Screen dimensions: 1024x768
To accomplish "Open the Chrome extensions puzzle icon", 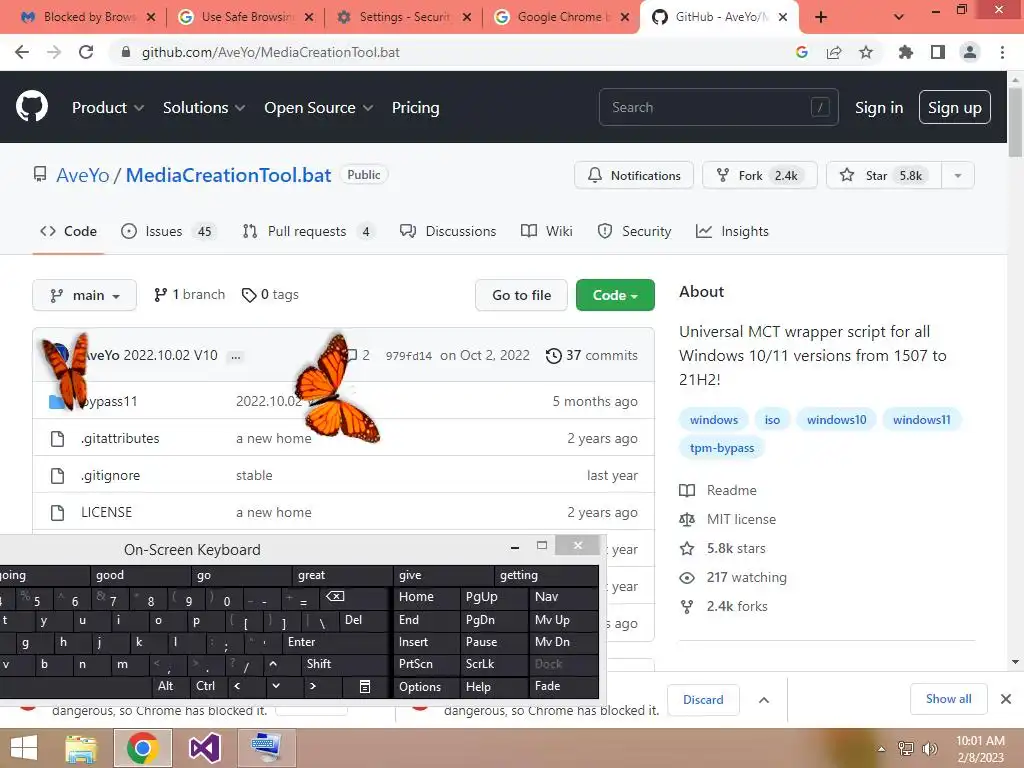I will pyautogui.click(x=906, y=52).
